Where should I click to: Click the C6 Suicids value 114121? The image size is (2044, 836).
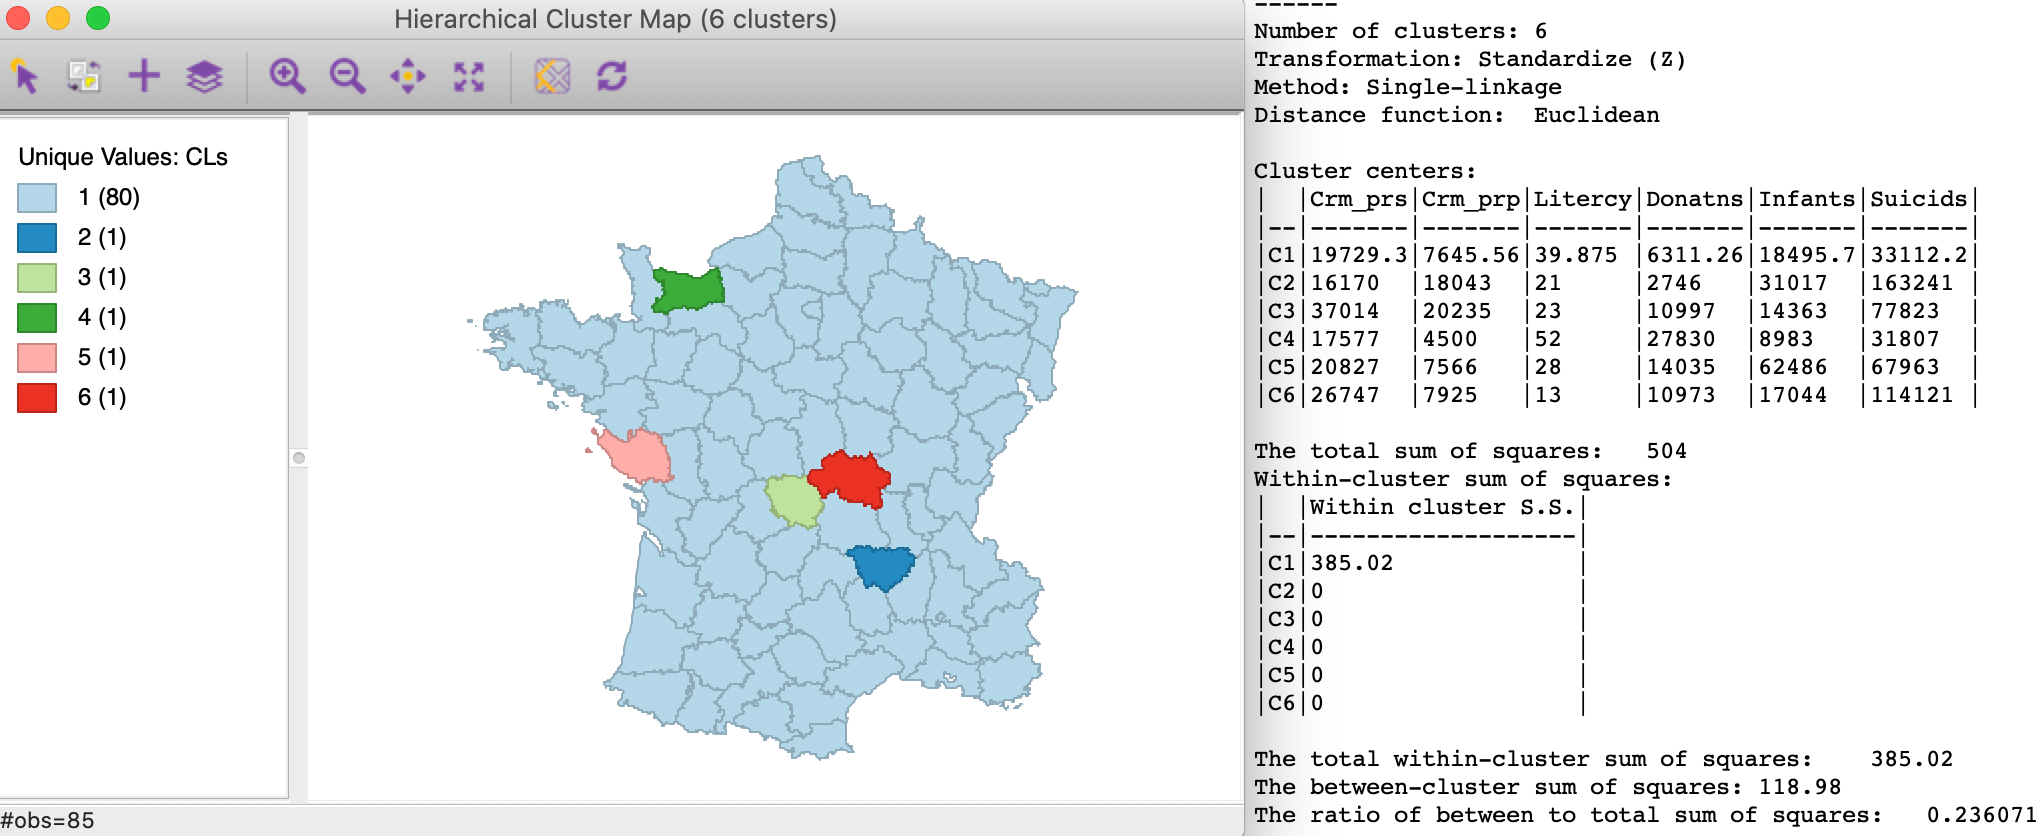pyautogui.click(x=1911, y=395)
